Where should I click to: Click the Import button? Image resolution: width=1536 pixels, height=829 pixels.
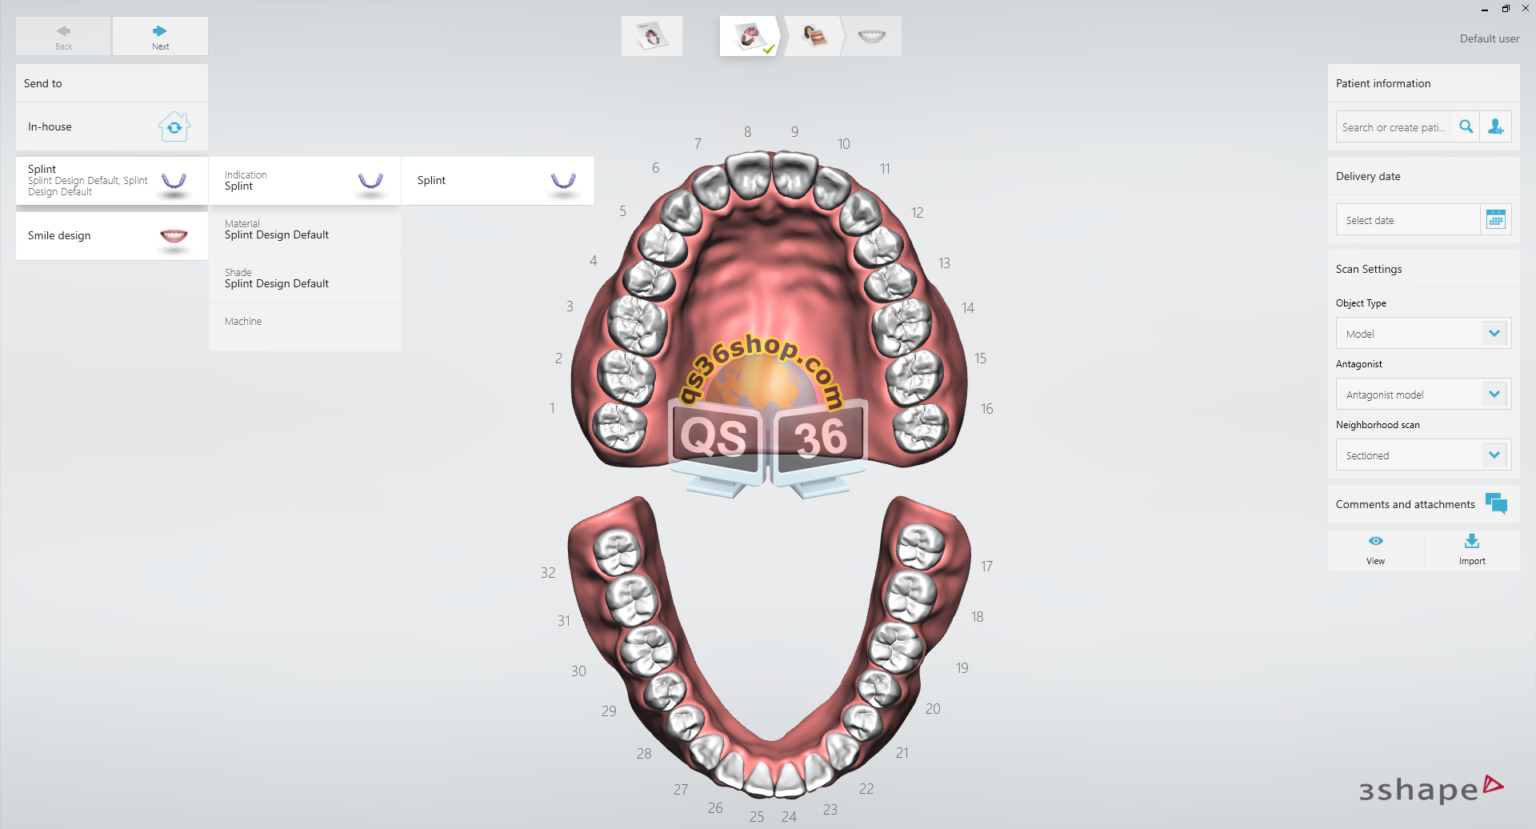(1471, 549)
